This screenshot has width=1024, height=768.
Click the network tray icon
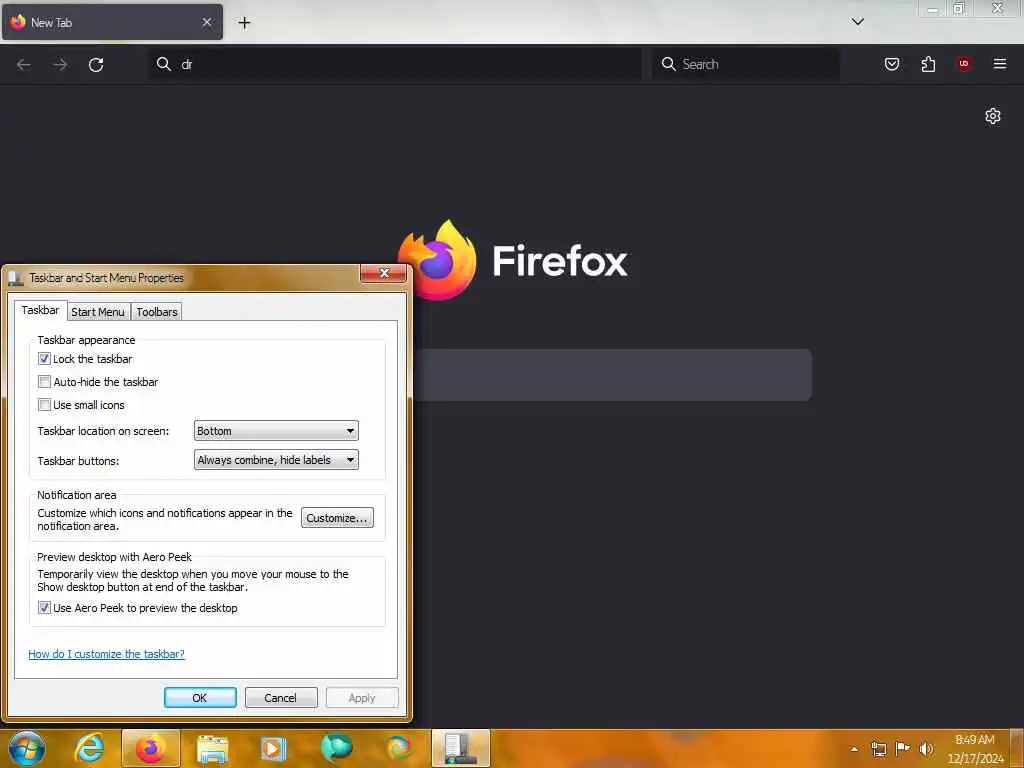coord(879,749)
